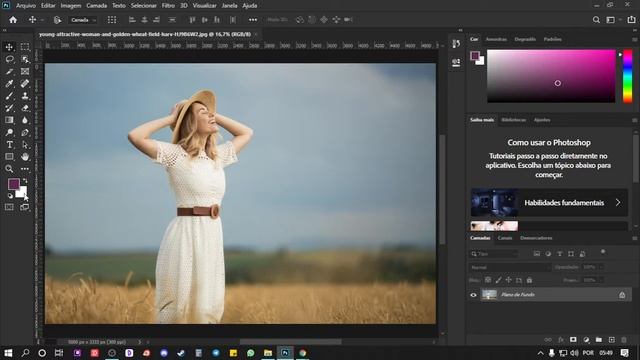Open the Opacity value dropdown arrow
Image resolution: width=640 pixels, height=360 pixels.
pyautogui.click(x=601, y=267)
